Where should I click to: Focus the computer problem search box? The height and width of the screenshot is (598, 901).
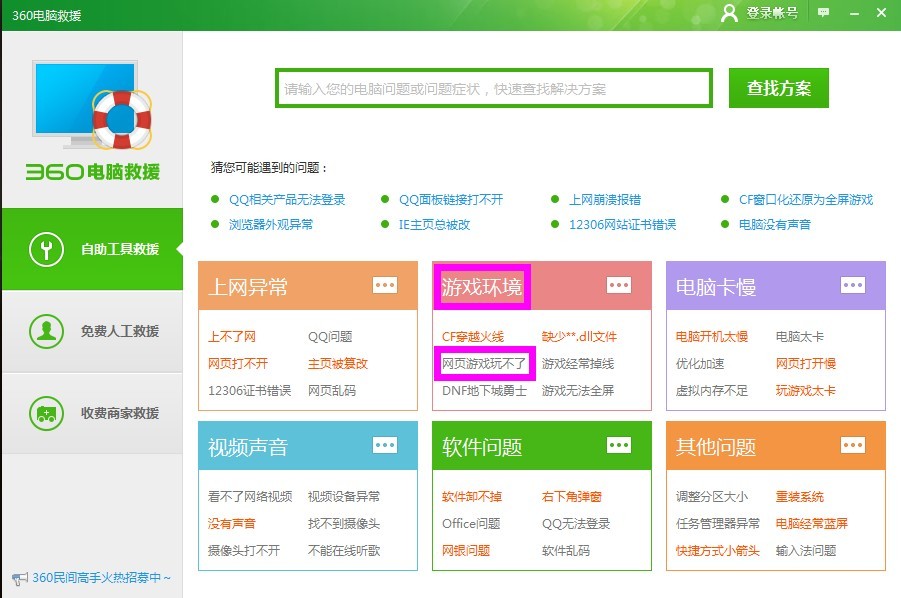494,88
